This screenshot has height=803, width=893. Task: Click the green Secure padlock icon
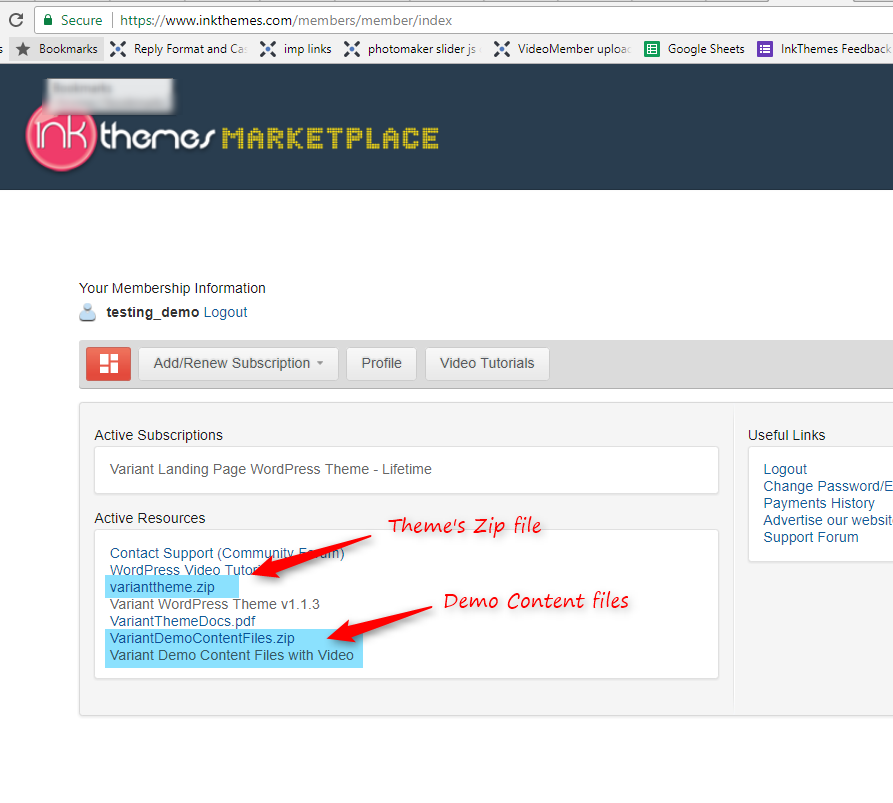48,20
